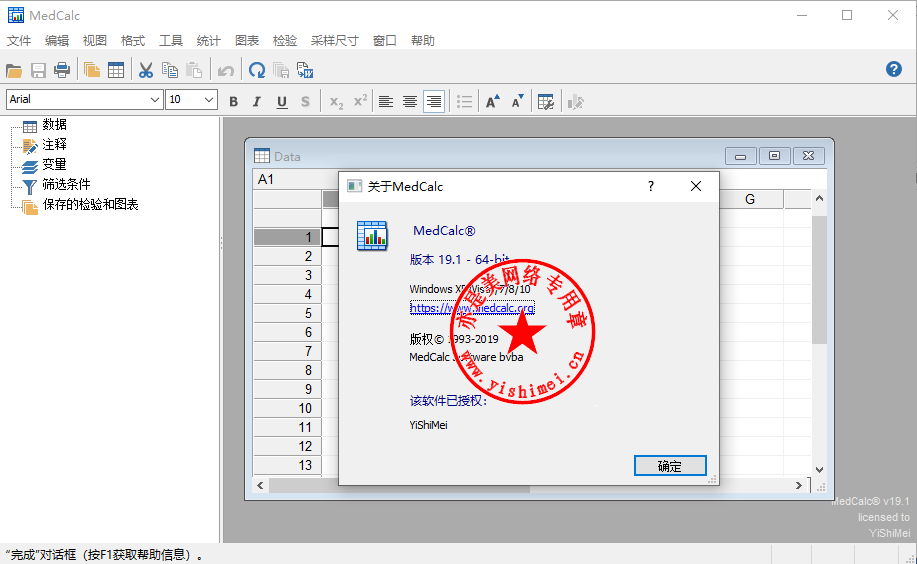The height and width of the screenshot is (564, 917).
Task: Maximize the Data window
Action: pyautogui.click(x=774, y=156)
